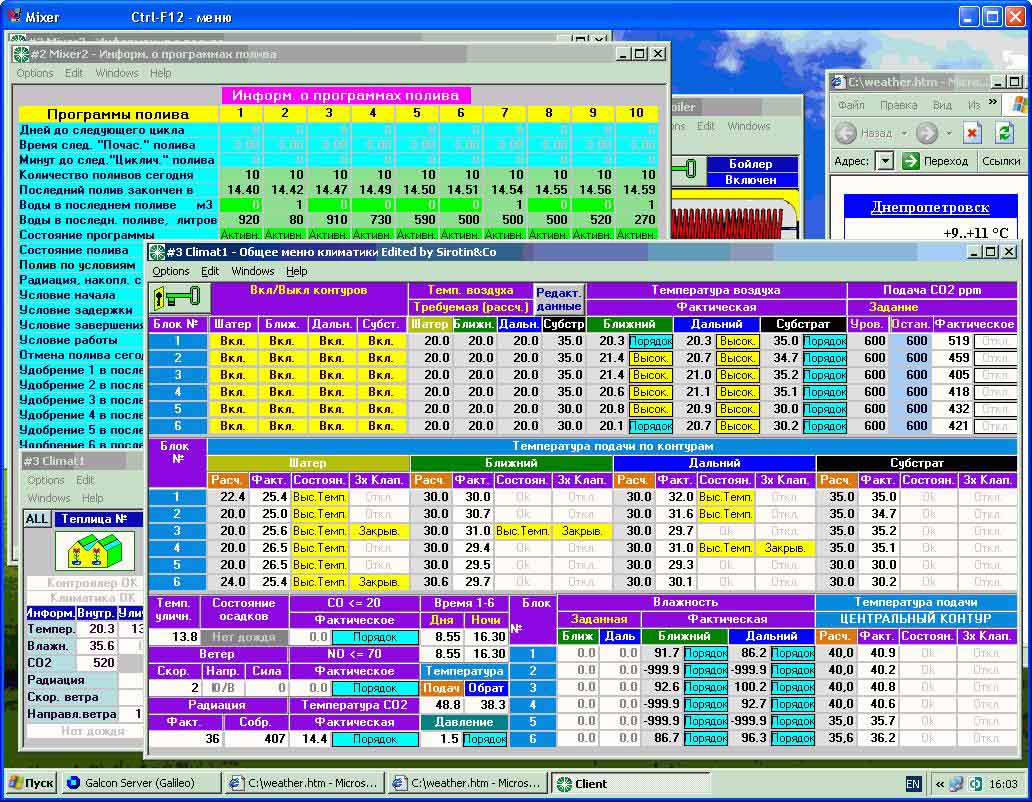Toggle Ближ. contour Вкл. for block 6

point(281,426)
